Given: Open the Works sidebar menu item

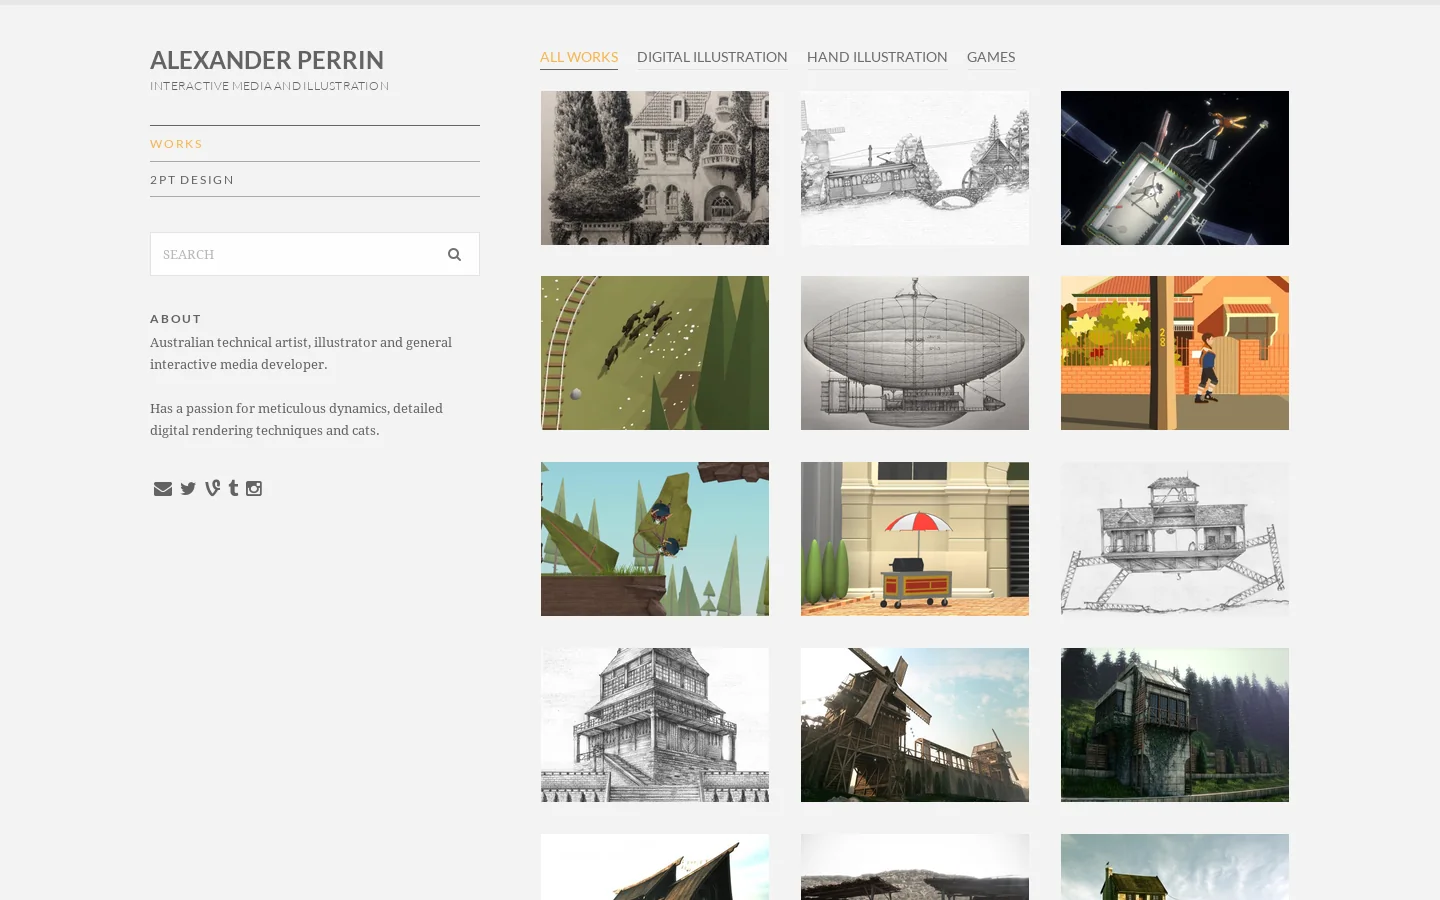Looking at the screenshot, I should [x=315, y=144].
